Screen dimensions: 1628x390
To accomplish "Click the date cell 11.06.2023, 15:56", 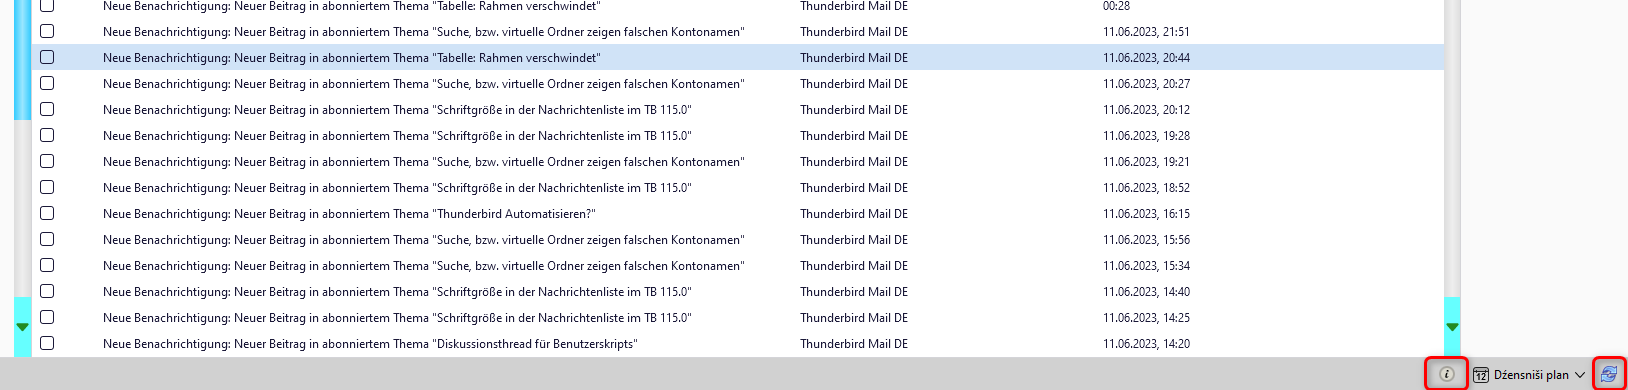I will 1146,240.
